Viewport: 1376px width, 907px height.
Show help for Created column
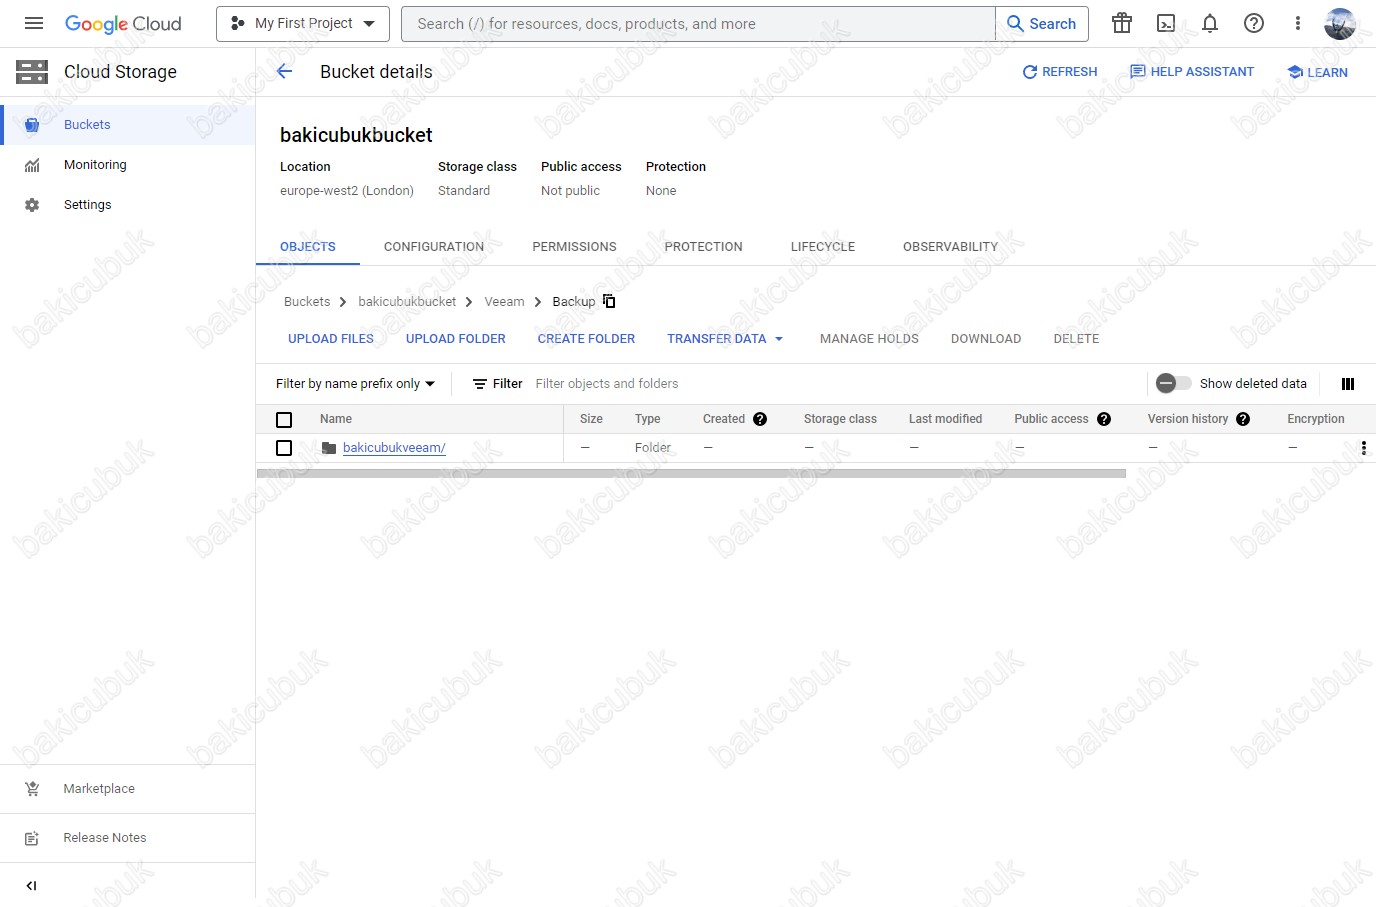pos(760,419)
